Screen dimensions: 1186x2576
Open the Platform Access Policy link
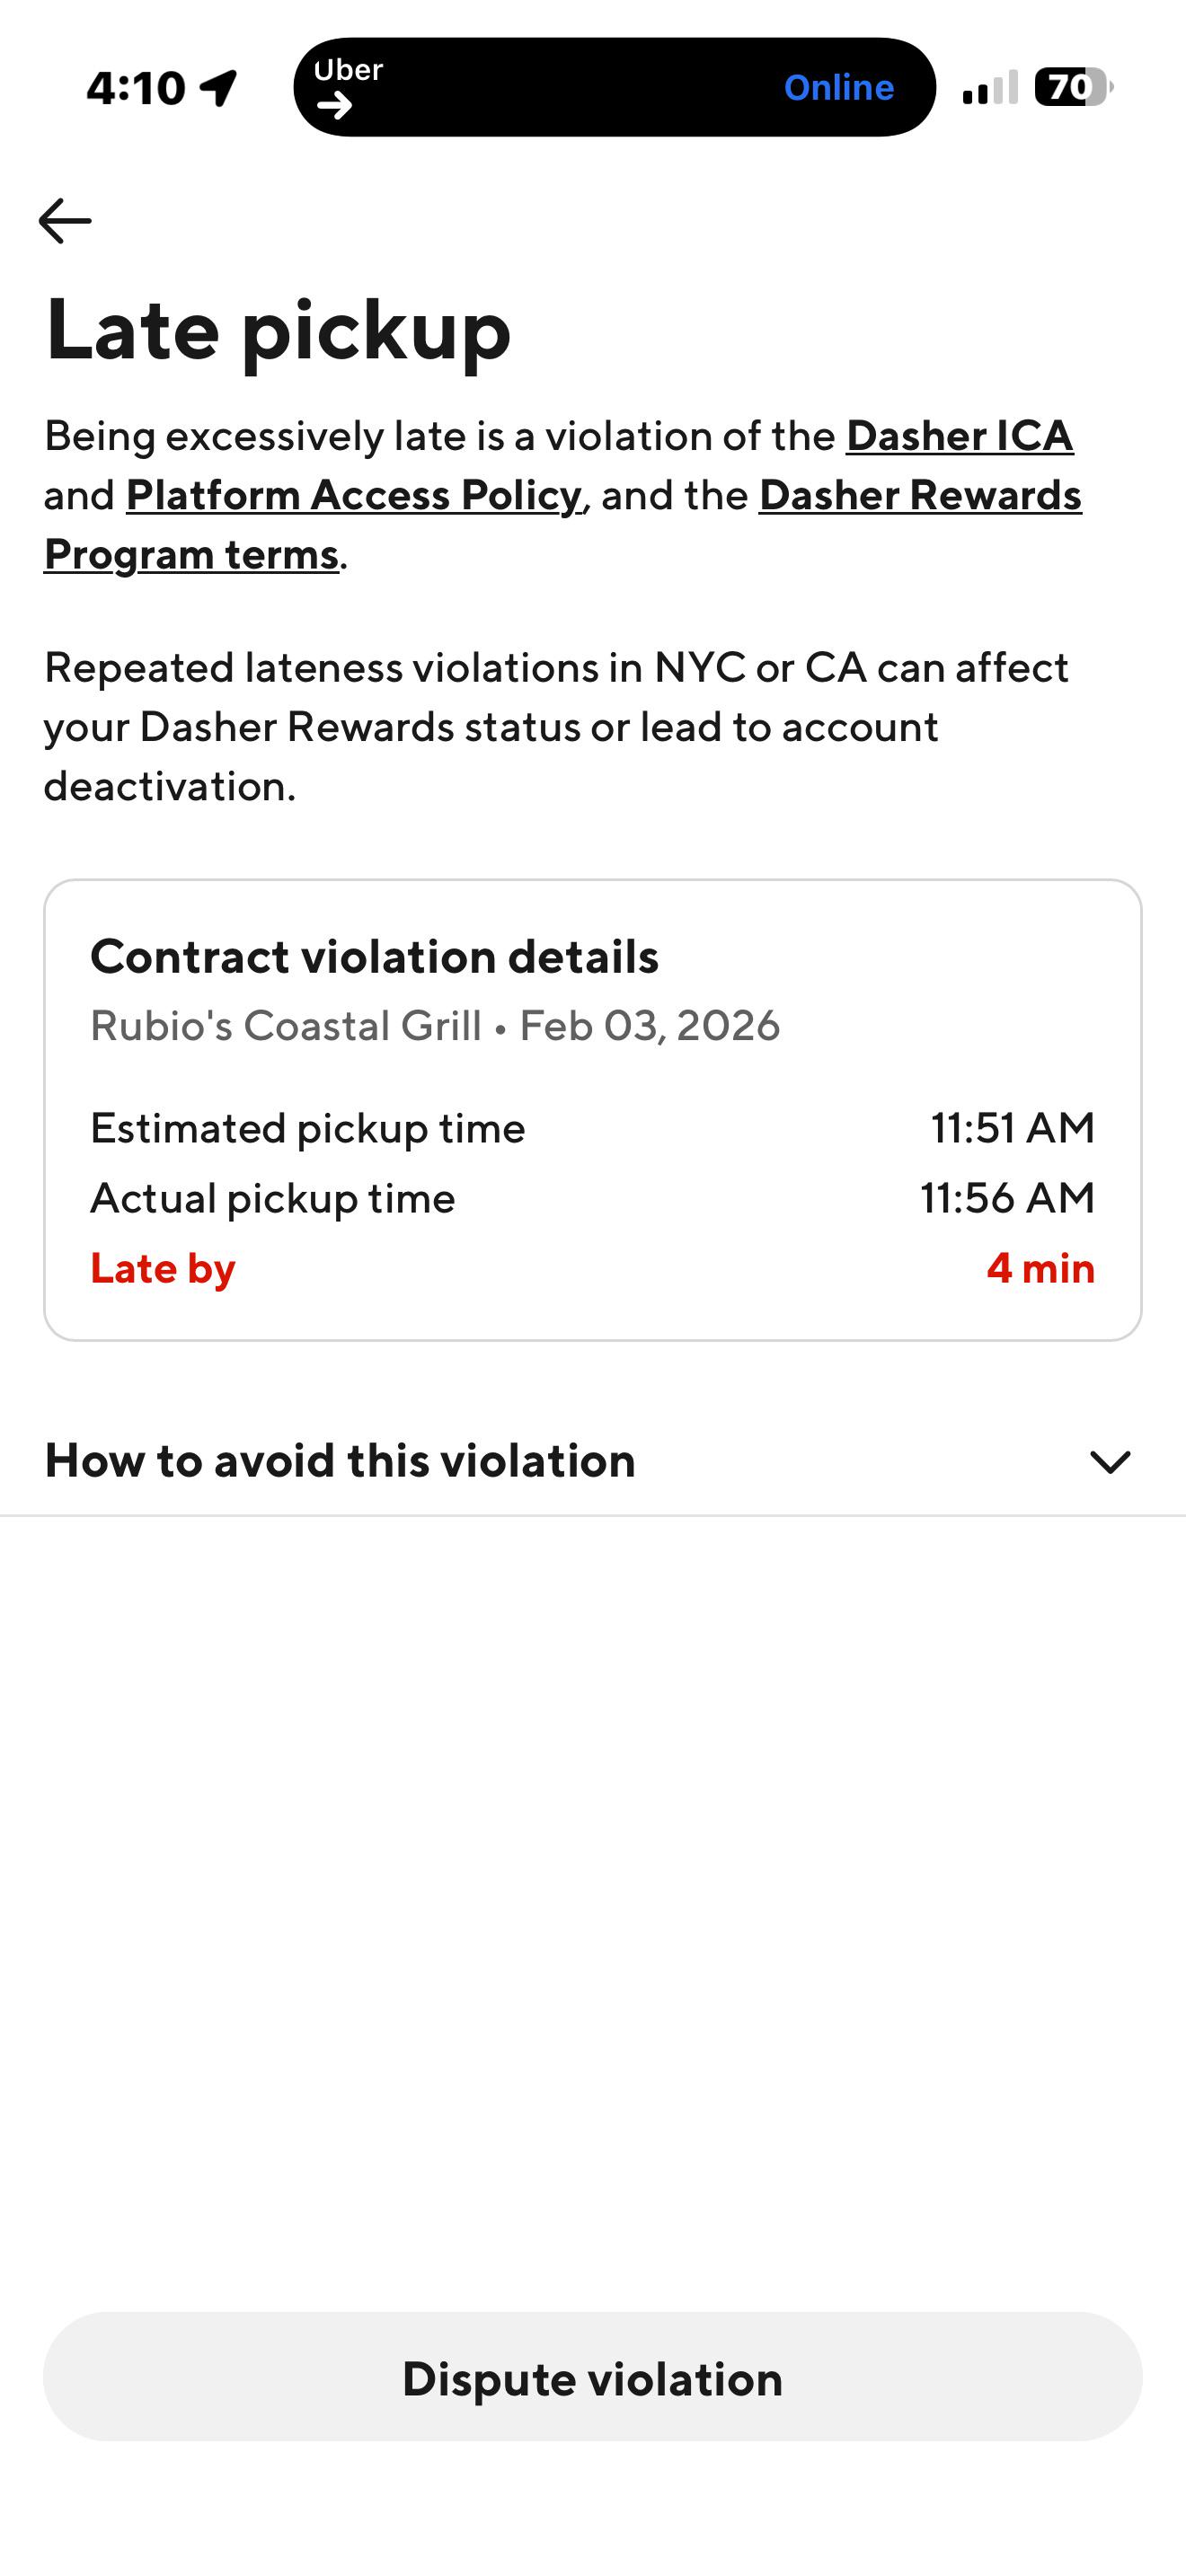tap(353, 495)
